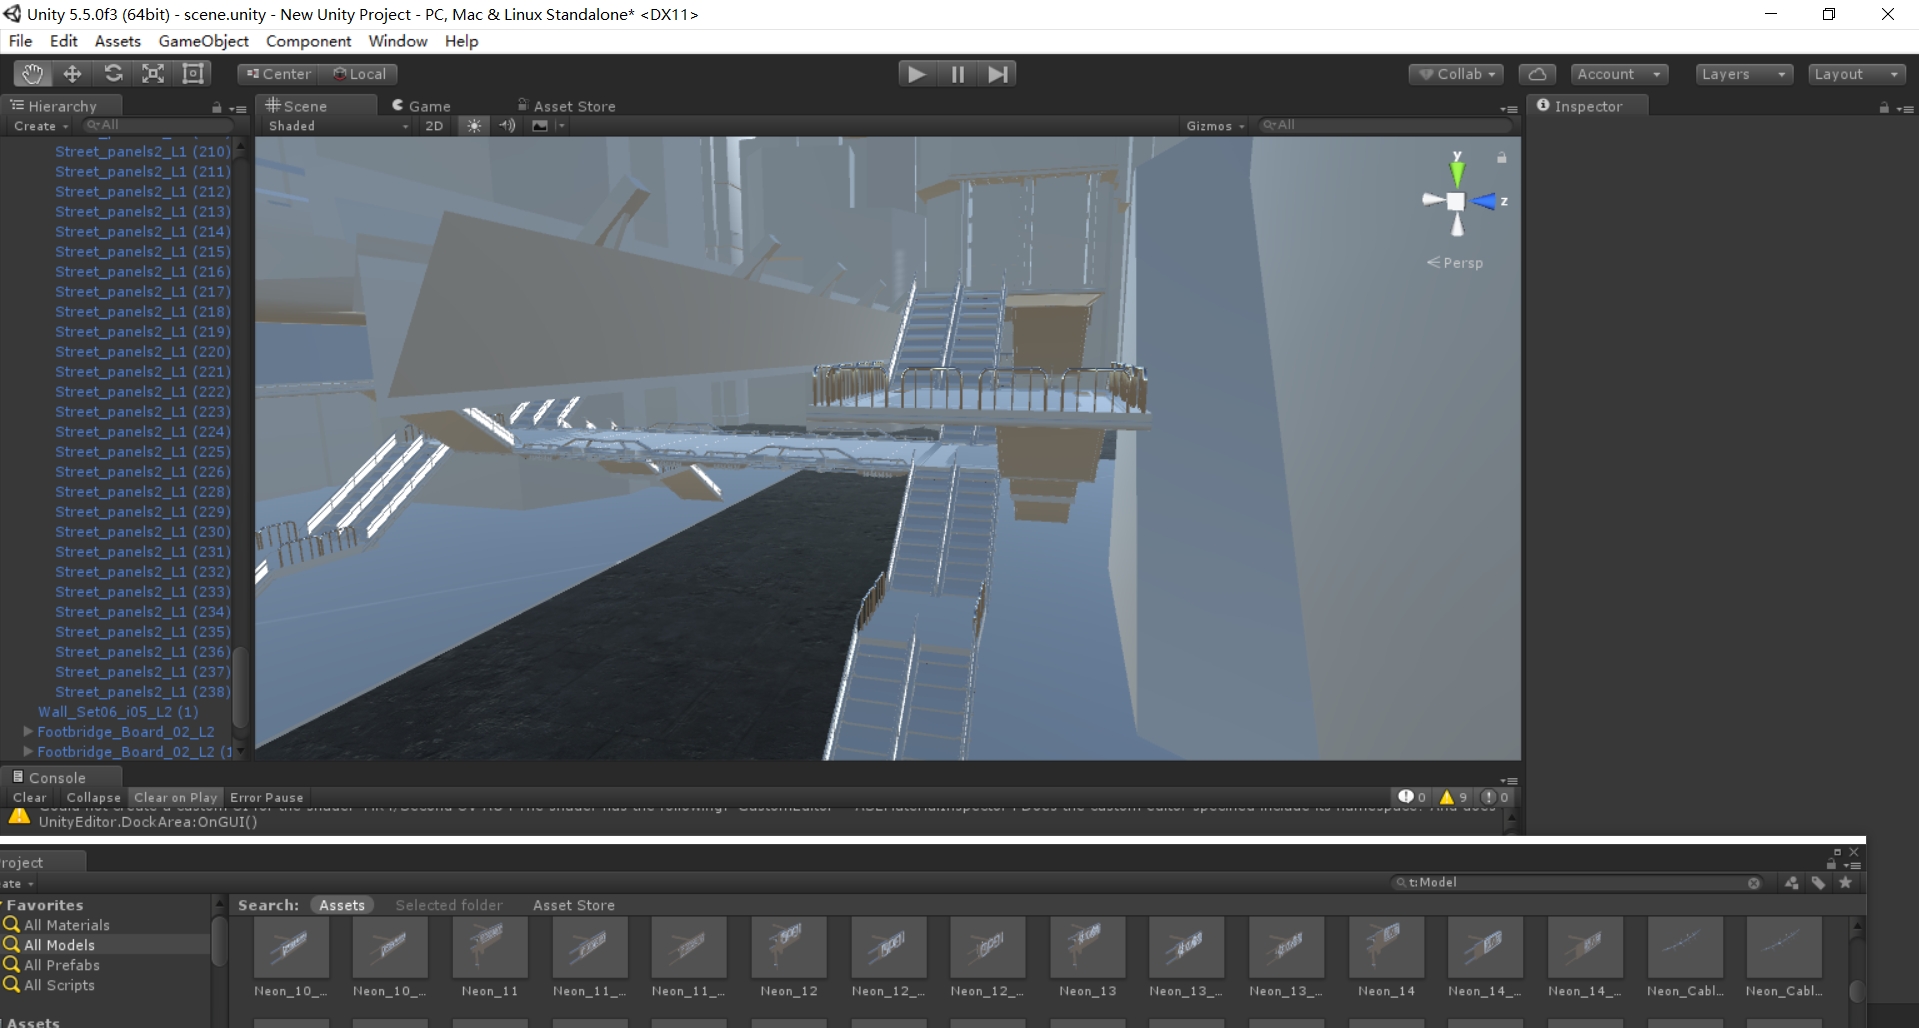Open the Layers dropdown

(x=1744, y=74)
